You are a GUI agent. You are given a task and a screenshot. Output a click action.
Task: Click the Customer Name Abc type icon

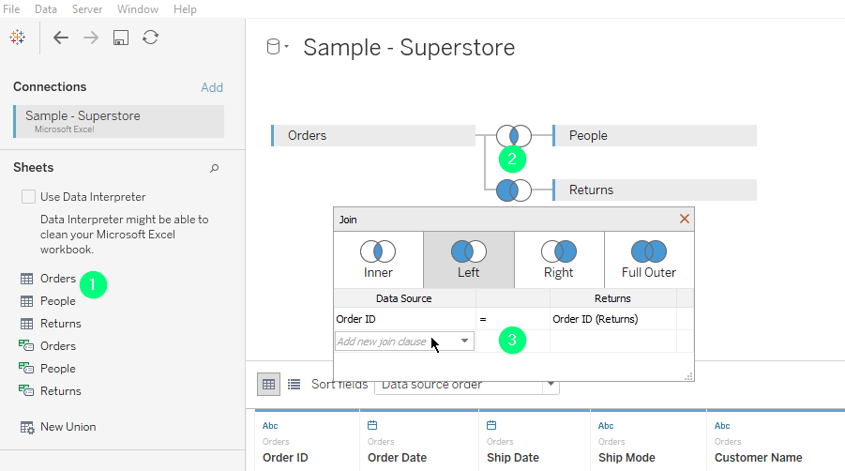click(722, 426)
